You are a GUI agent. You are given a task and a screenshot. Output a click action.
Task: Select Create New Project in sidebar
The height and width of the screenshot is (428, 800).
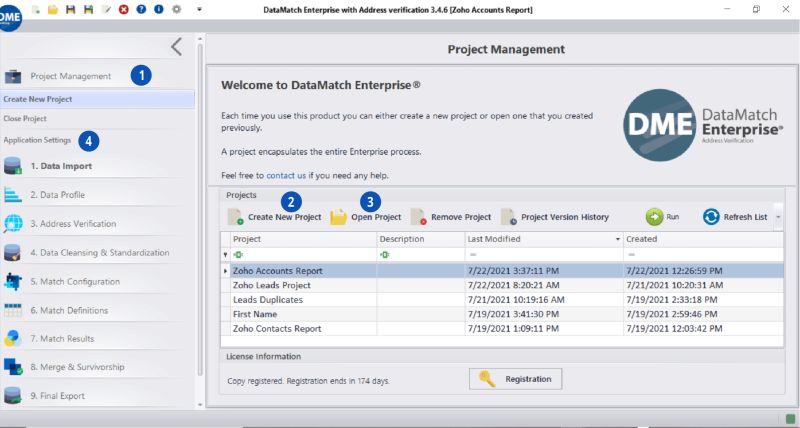[x=97, y=99]
